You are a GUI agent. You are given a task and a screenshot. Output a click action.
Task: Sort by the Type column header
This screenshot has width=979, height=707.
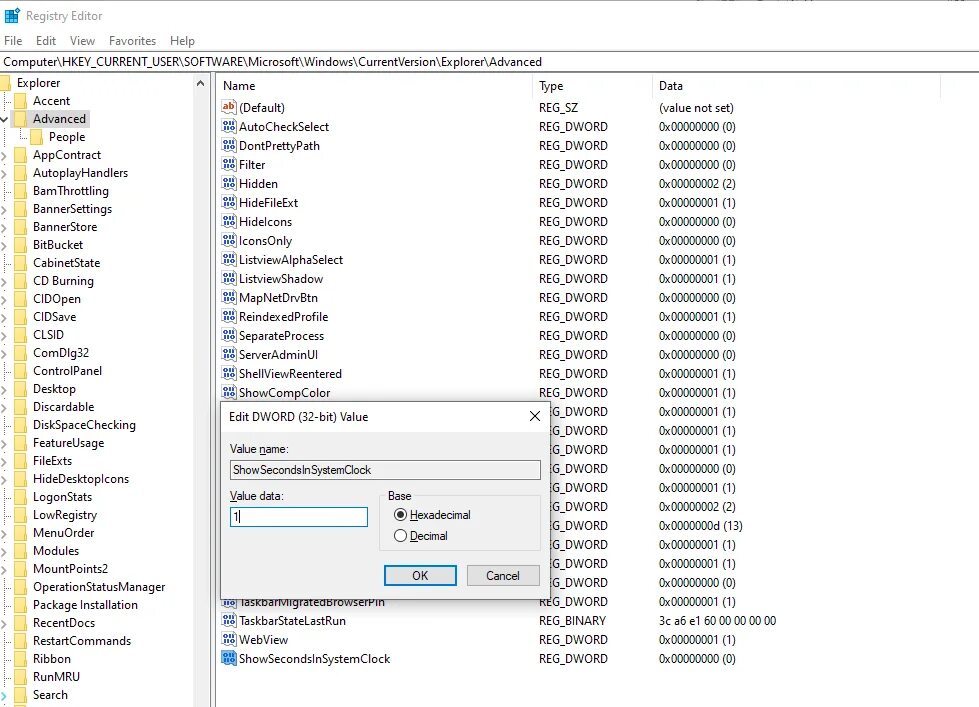coord(593,86)
